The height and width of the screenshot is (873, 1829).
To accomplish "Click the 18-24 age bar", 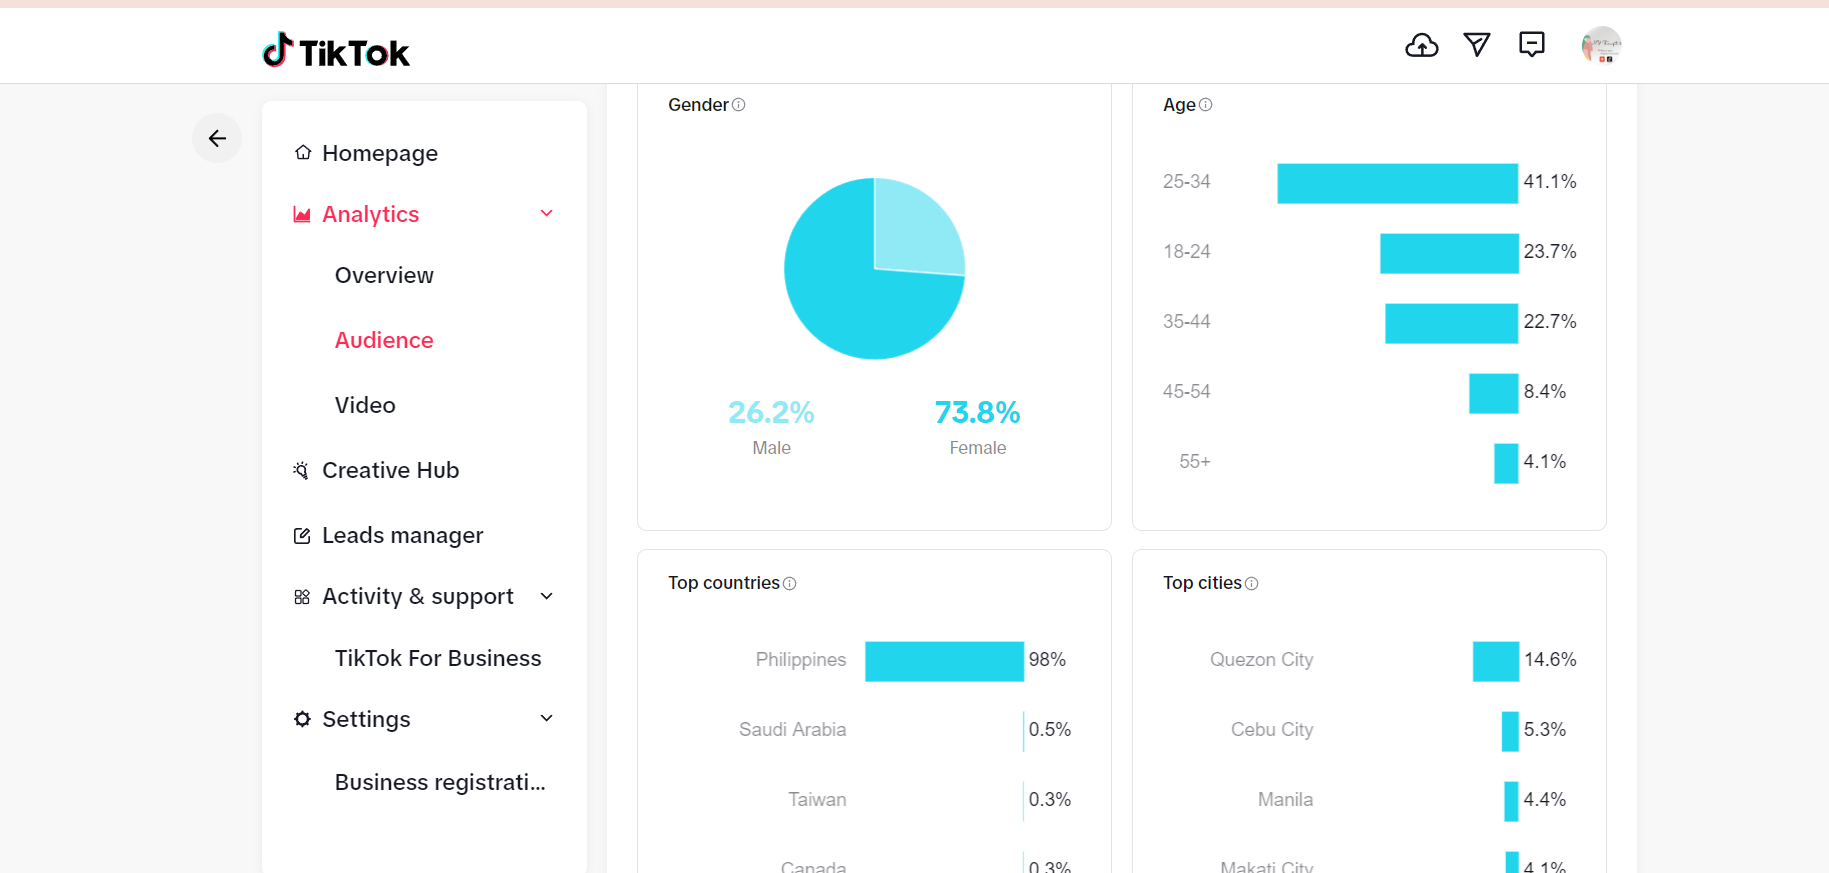I will 1450,253.
